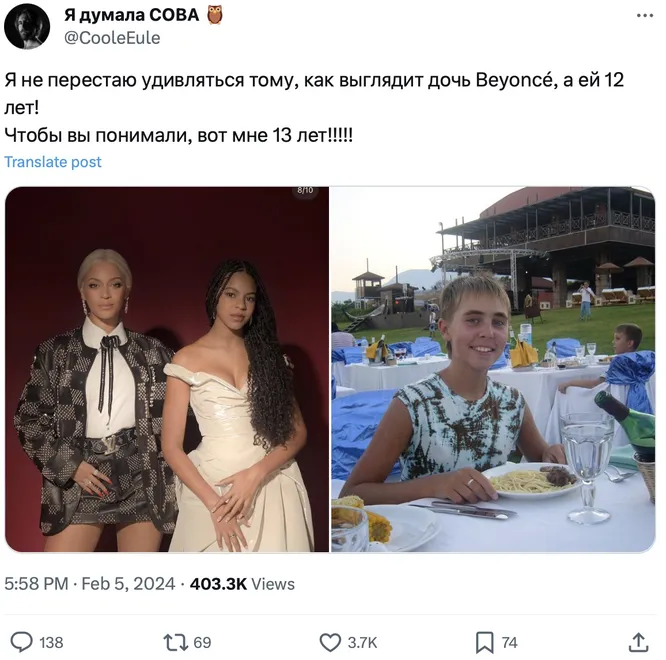This screenshot has height=660, width=666.
Task: Open right photo of outdoor dinner table
Action: [493, 369]
